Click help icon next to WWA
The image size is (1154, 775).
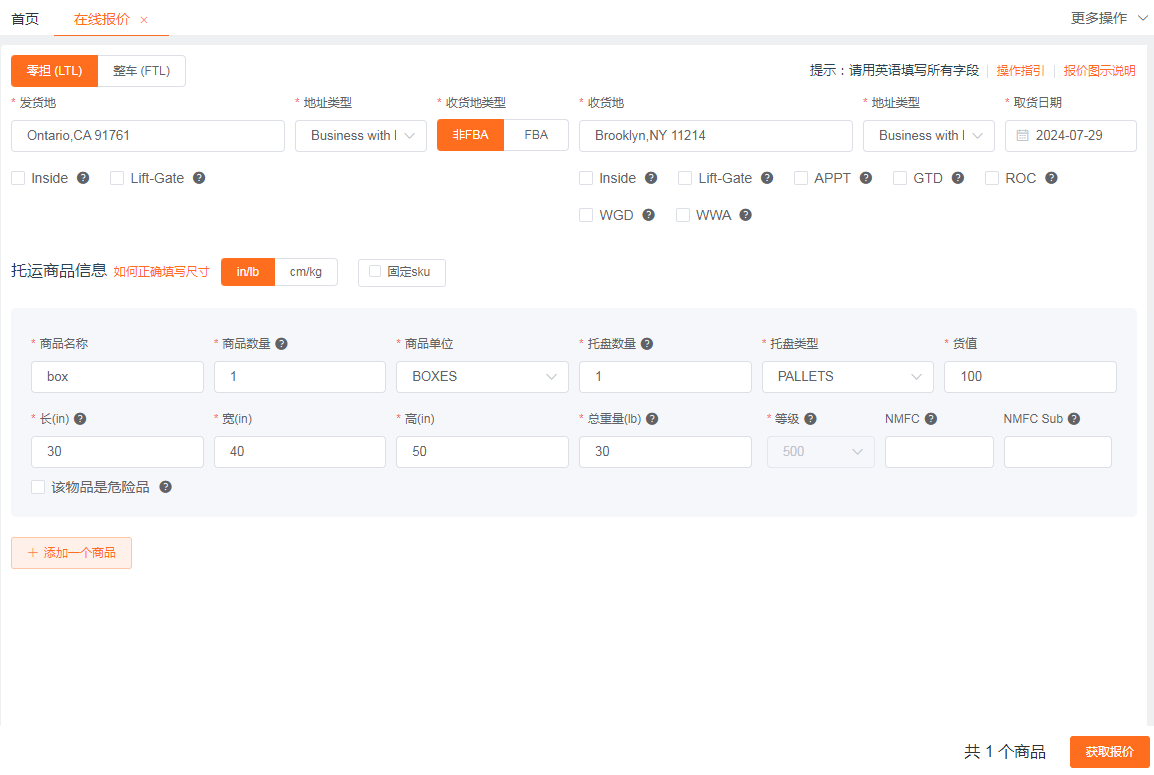pos(745,215)
